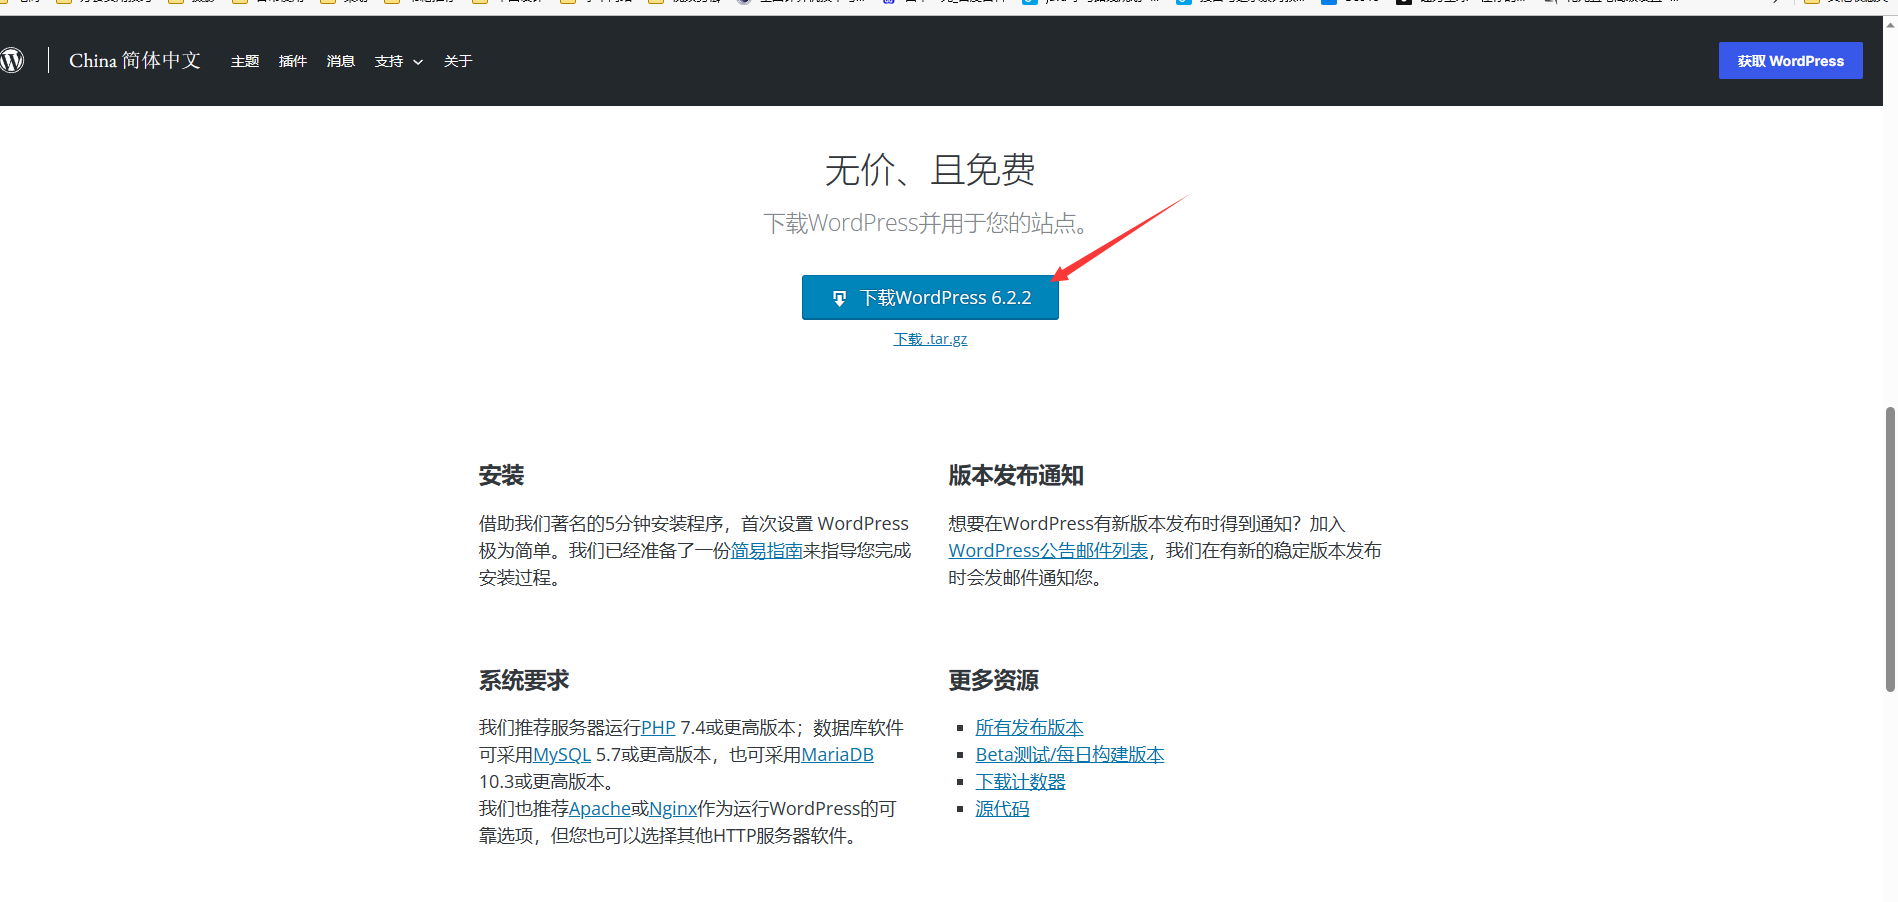
Task: Expand the 支持 dropdown menu
Action: [398, 62]
